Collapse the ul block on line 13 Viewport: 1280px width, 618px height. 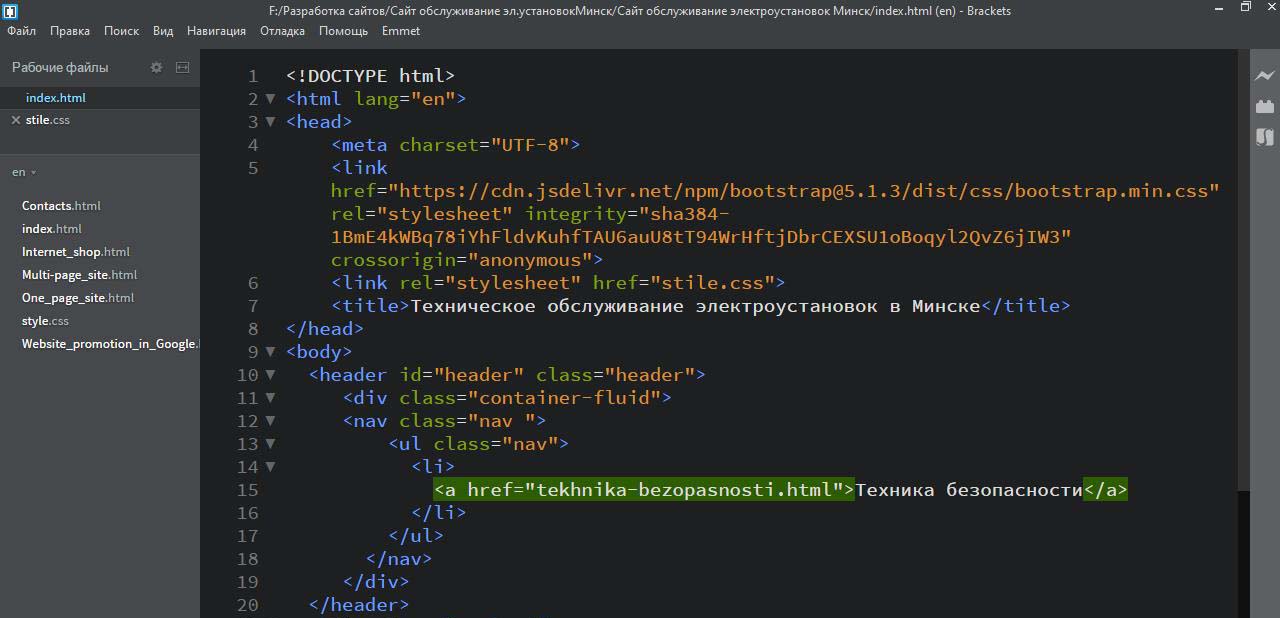(x=270, y=444)
